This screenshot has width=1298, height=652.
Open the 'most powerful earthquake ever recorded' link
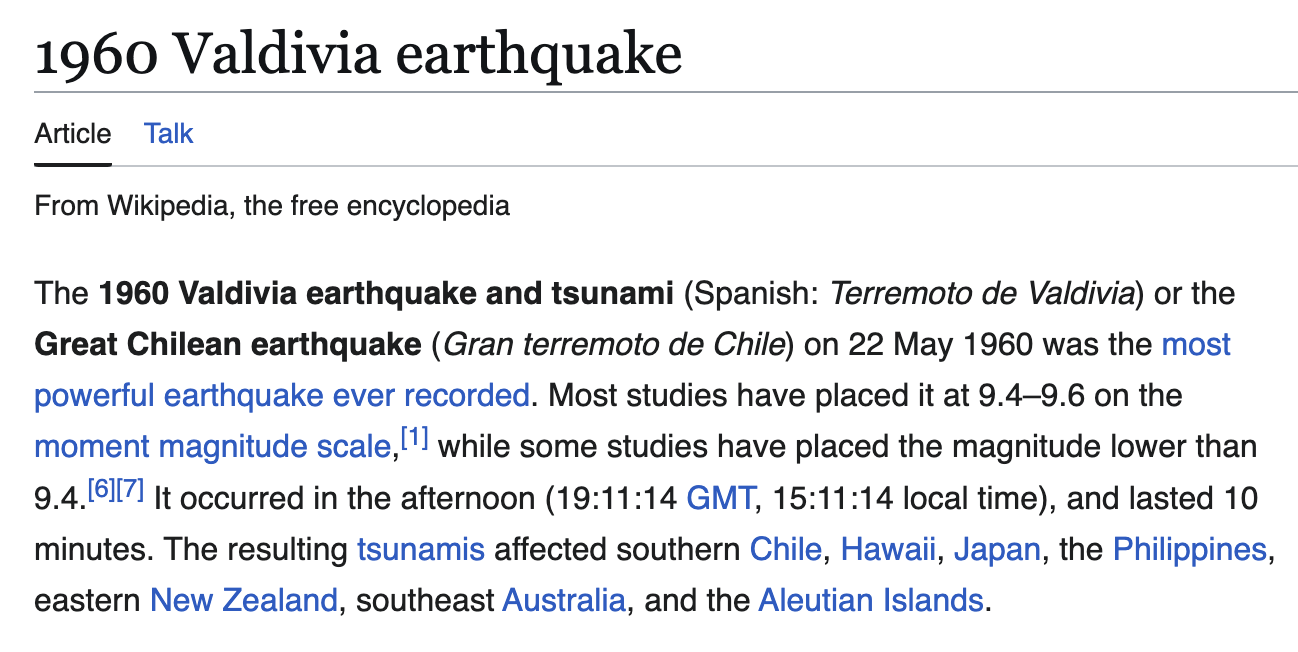point(281,396)
